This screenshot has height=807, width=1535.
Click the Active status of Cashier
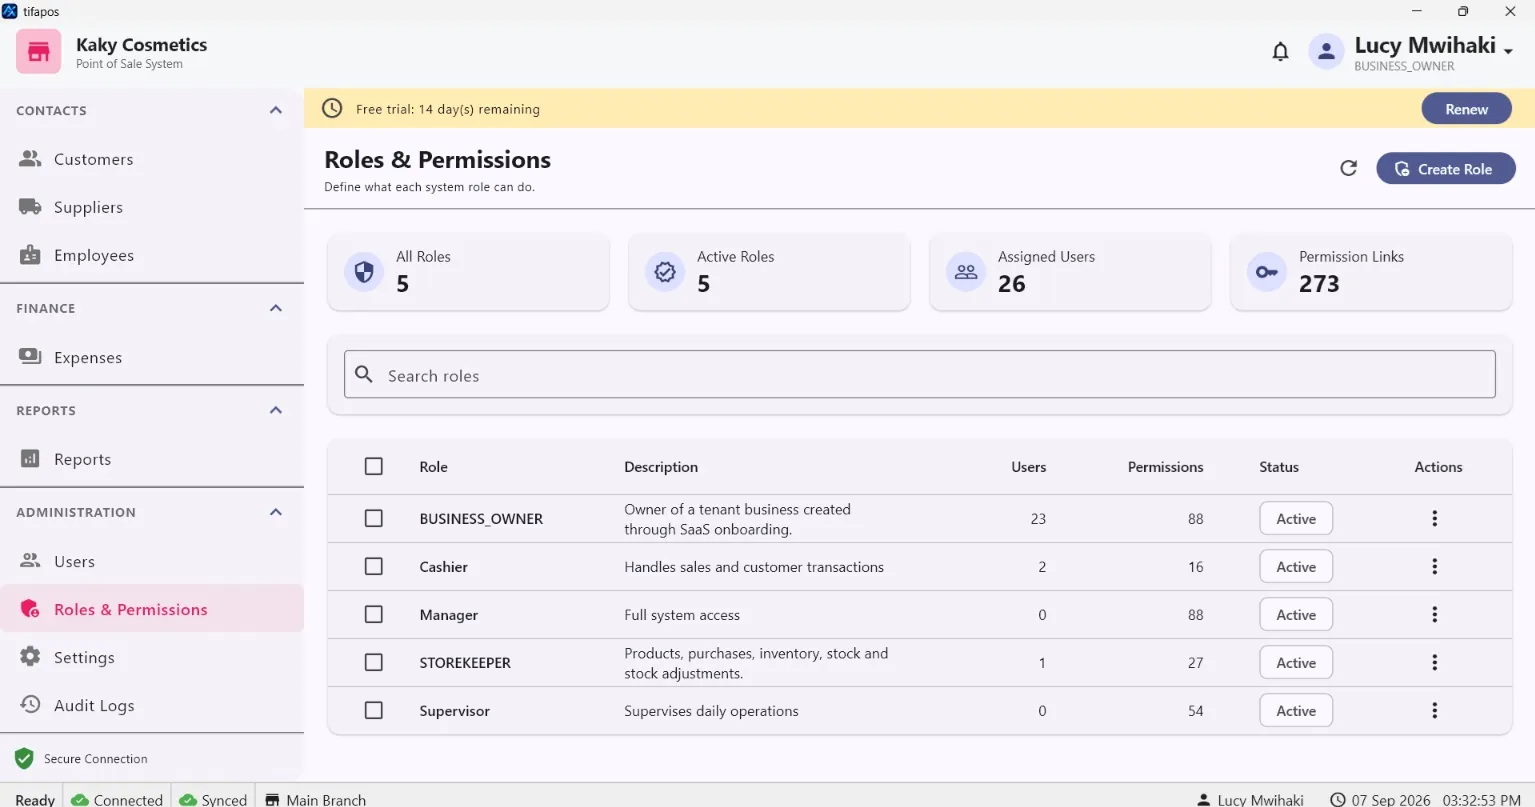click(x=1296, y=566)
